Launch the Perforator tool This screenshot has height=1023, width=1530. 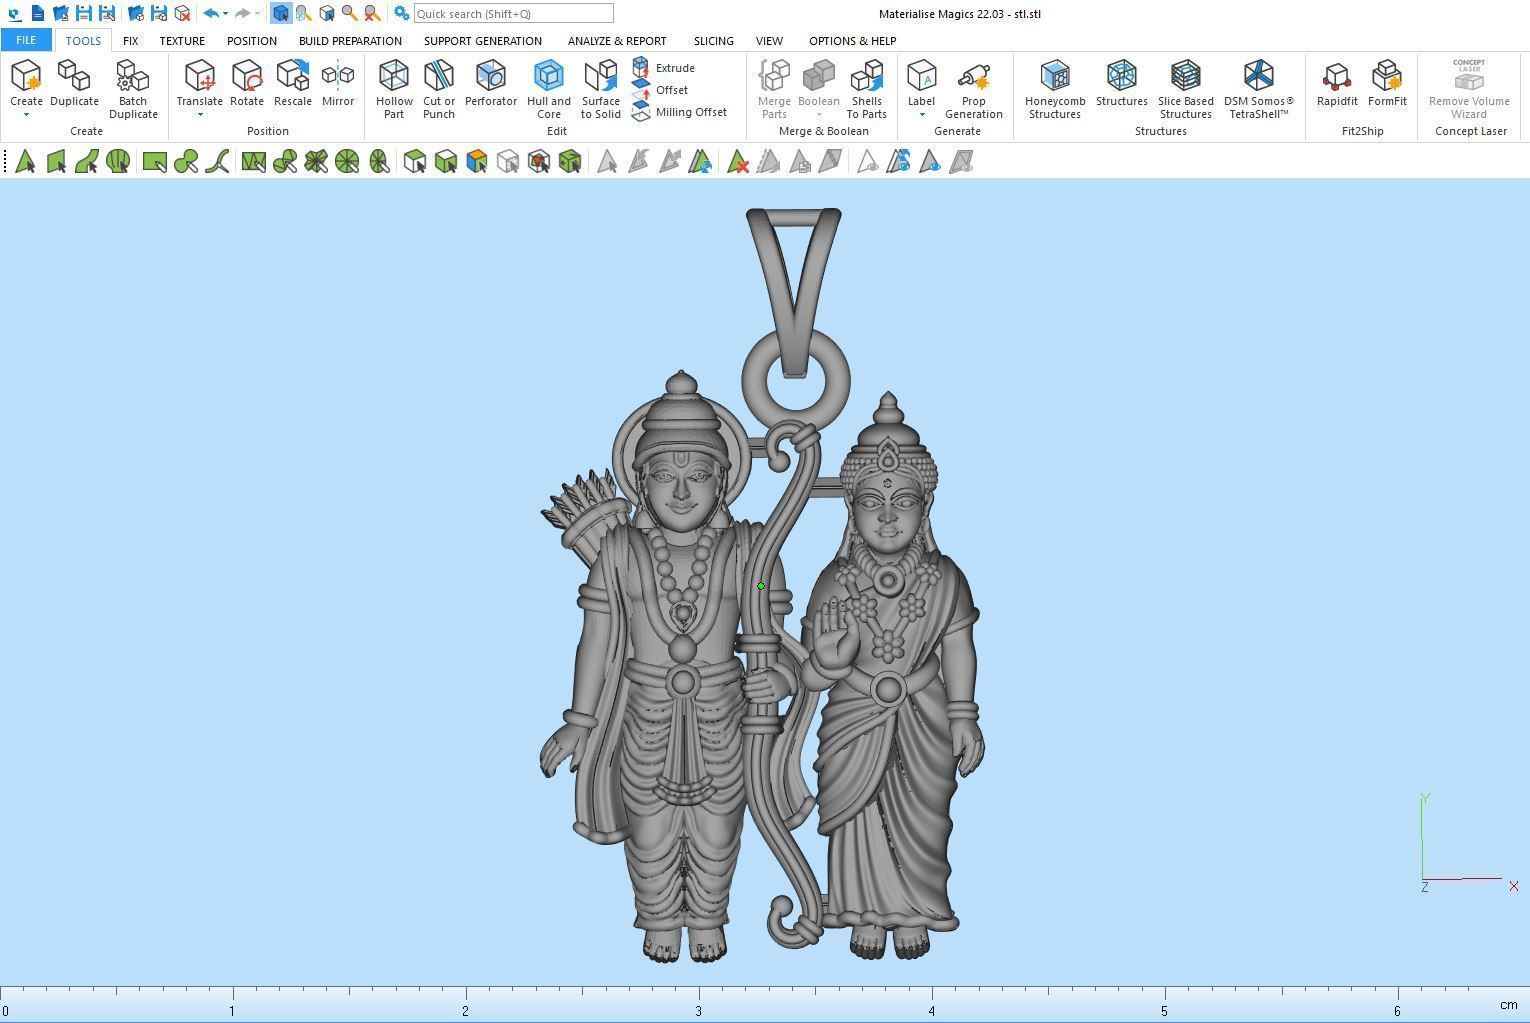pos(491,82)
